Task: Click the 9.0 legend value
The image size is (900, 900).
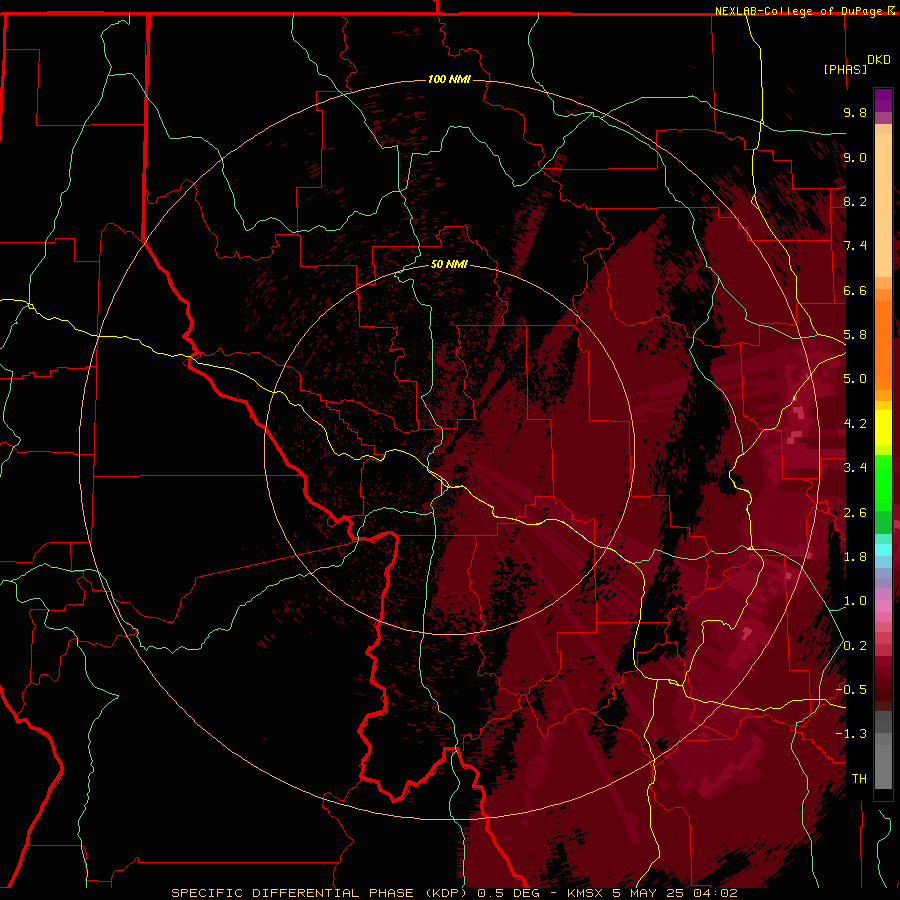Action: (x=855, y=157)
